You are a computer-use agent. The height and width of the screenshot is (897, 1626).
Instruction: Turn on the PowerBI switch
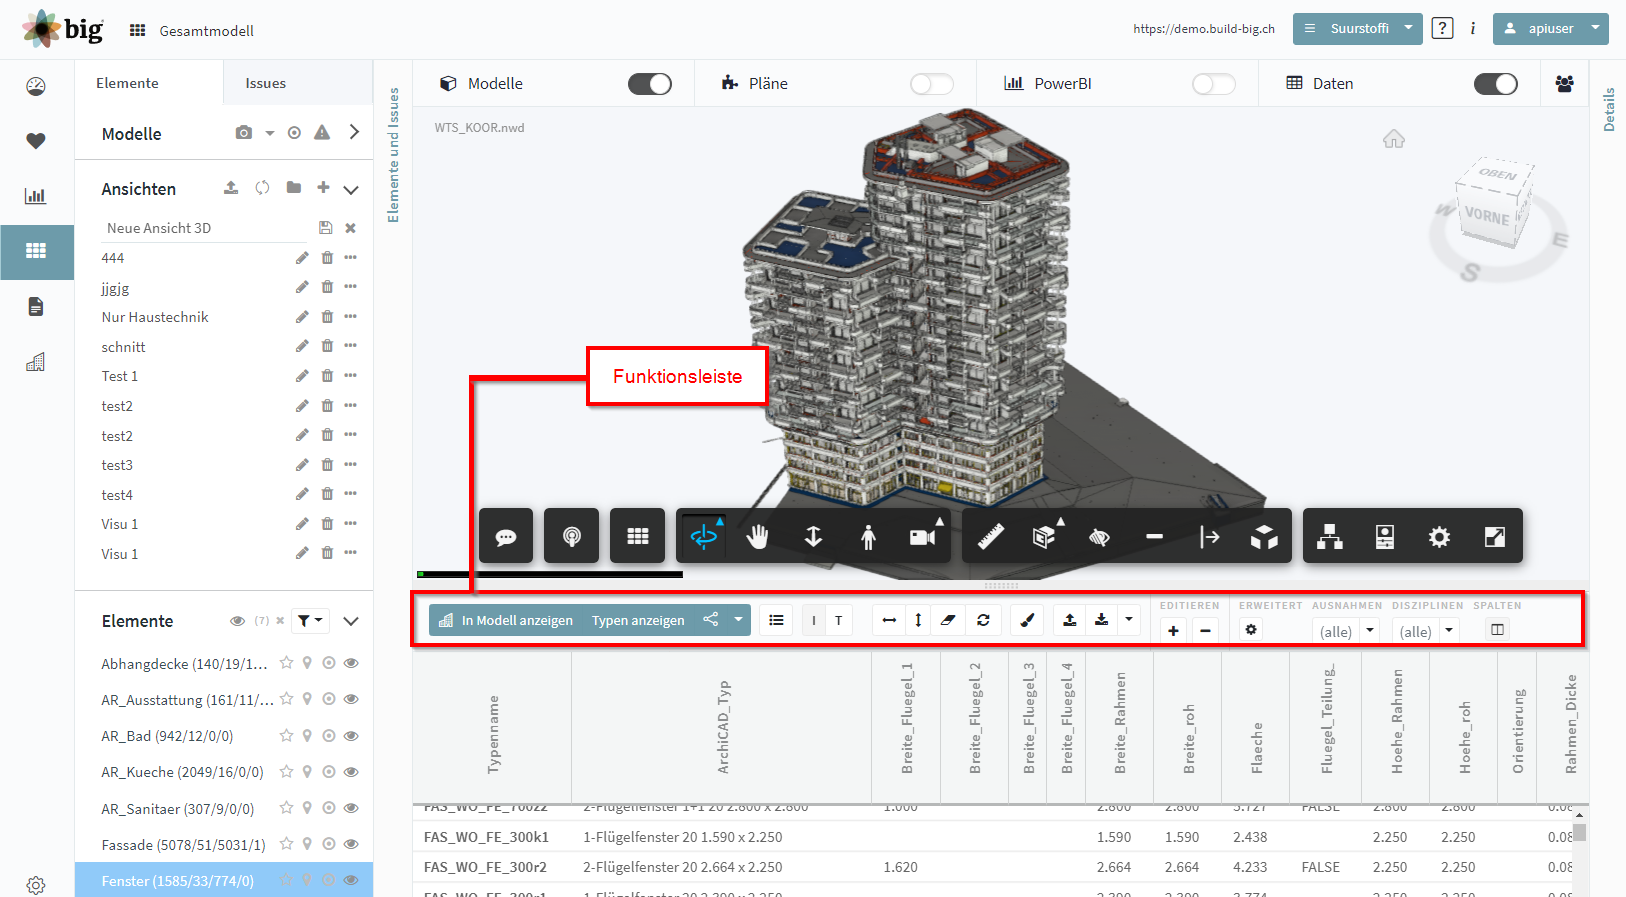(1214, 84)
